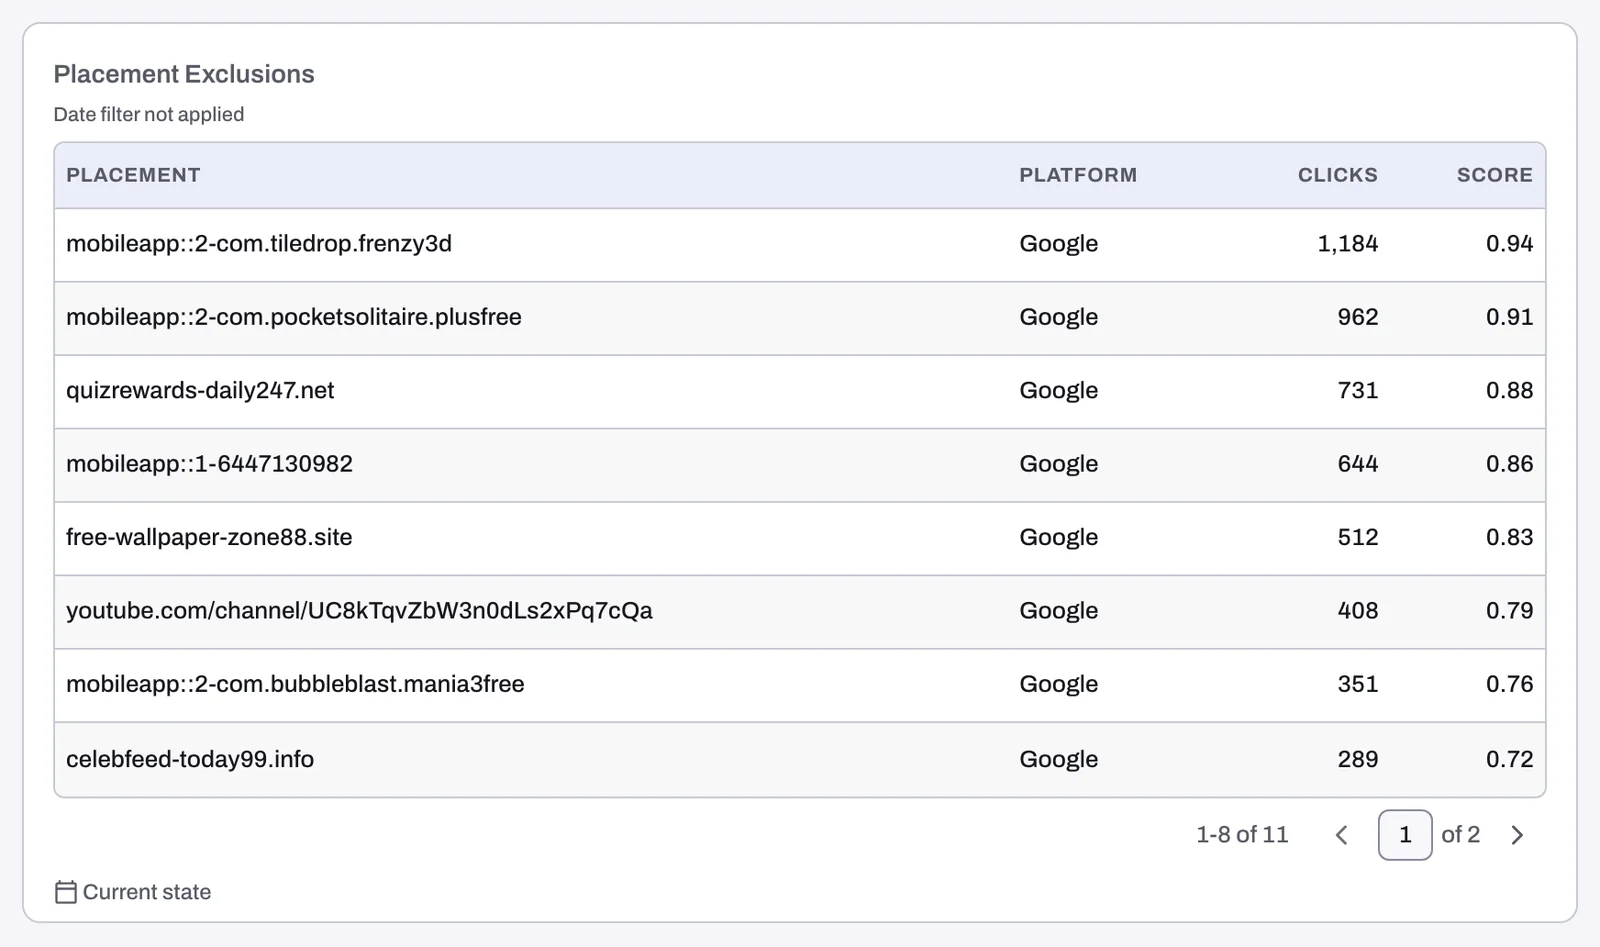Image resolution: width=1600 pixels, height=947 pixels.
Task: Edit the page number input field
Action: pyautogui.click(x=1405, y=835)
